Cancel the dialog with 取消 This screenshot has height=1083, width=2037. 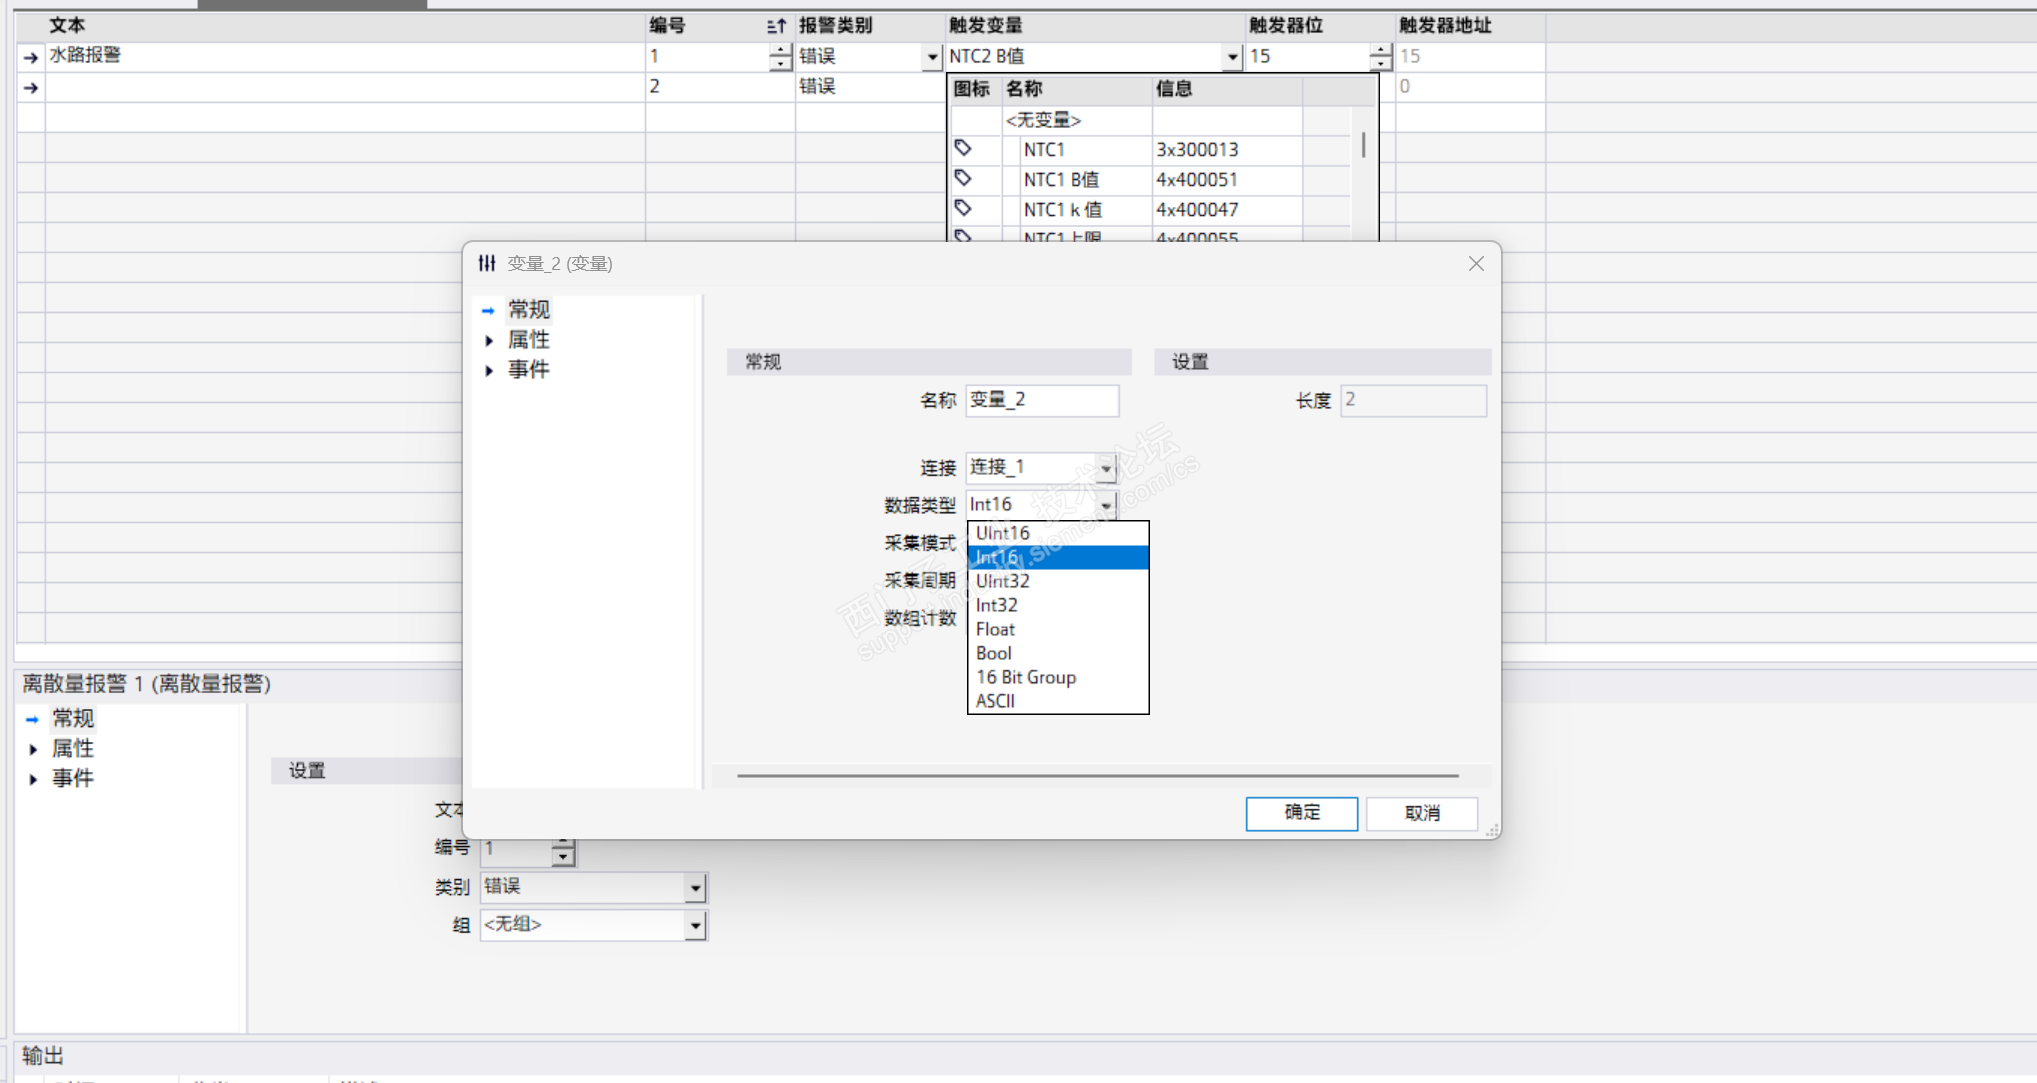pyautogui.click(x=1421, y=812)
